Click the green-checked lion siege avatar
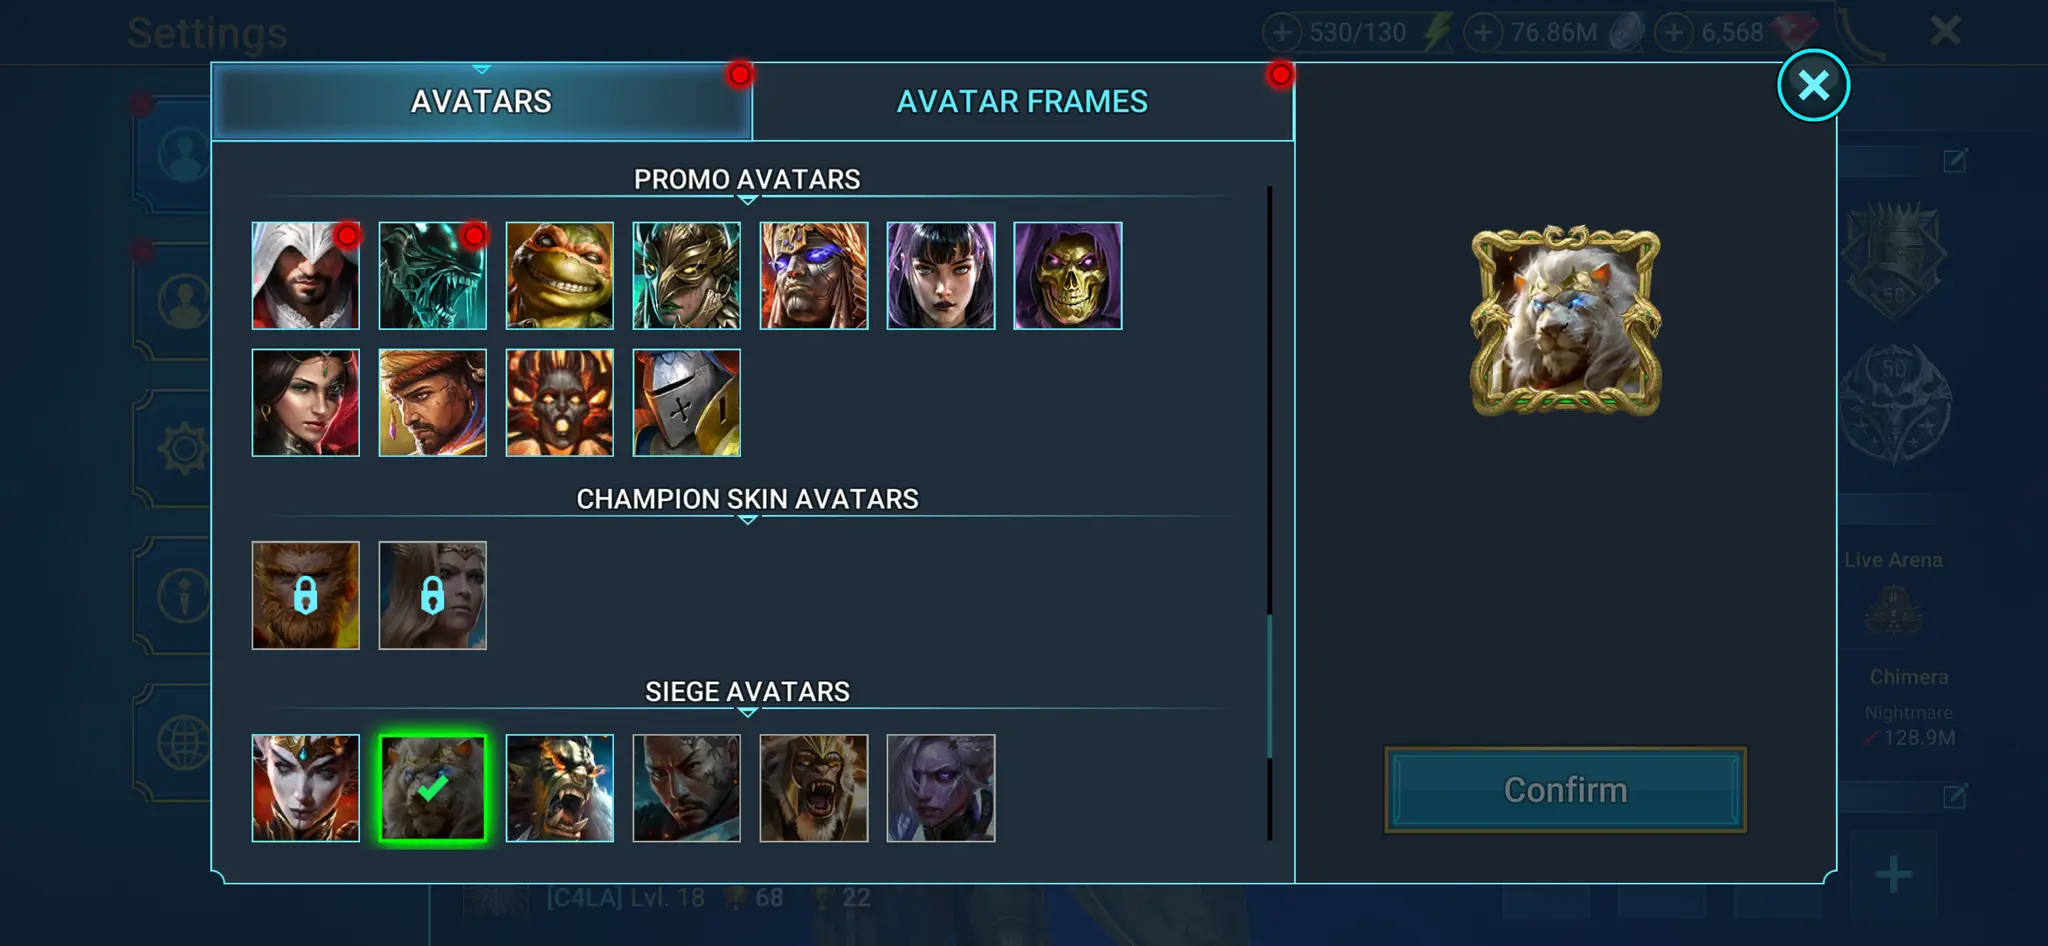The width and height of the screenshot is (2048, 946). point(432,789)
